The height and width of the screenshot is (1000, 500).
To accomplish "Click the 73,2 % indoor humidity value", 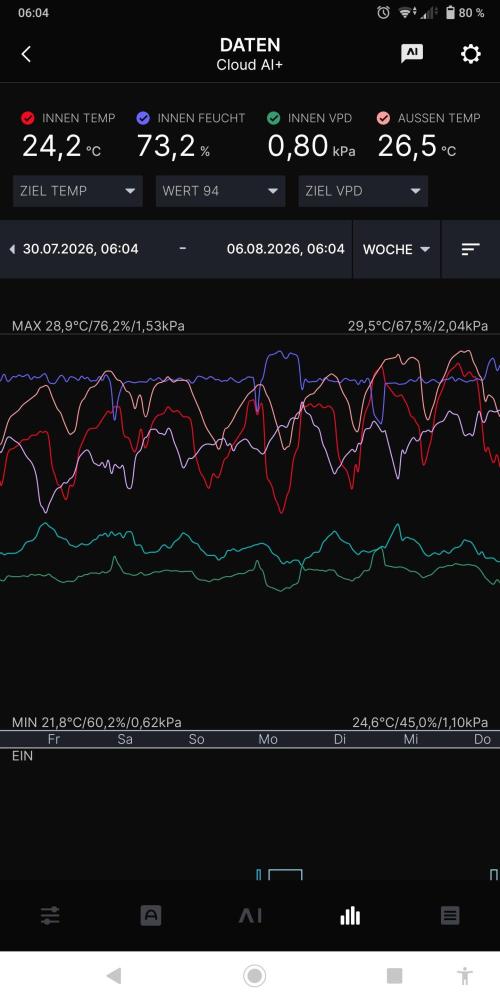I will pyautogui.click(x=173, y=146).
